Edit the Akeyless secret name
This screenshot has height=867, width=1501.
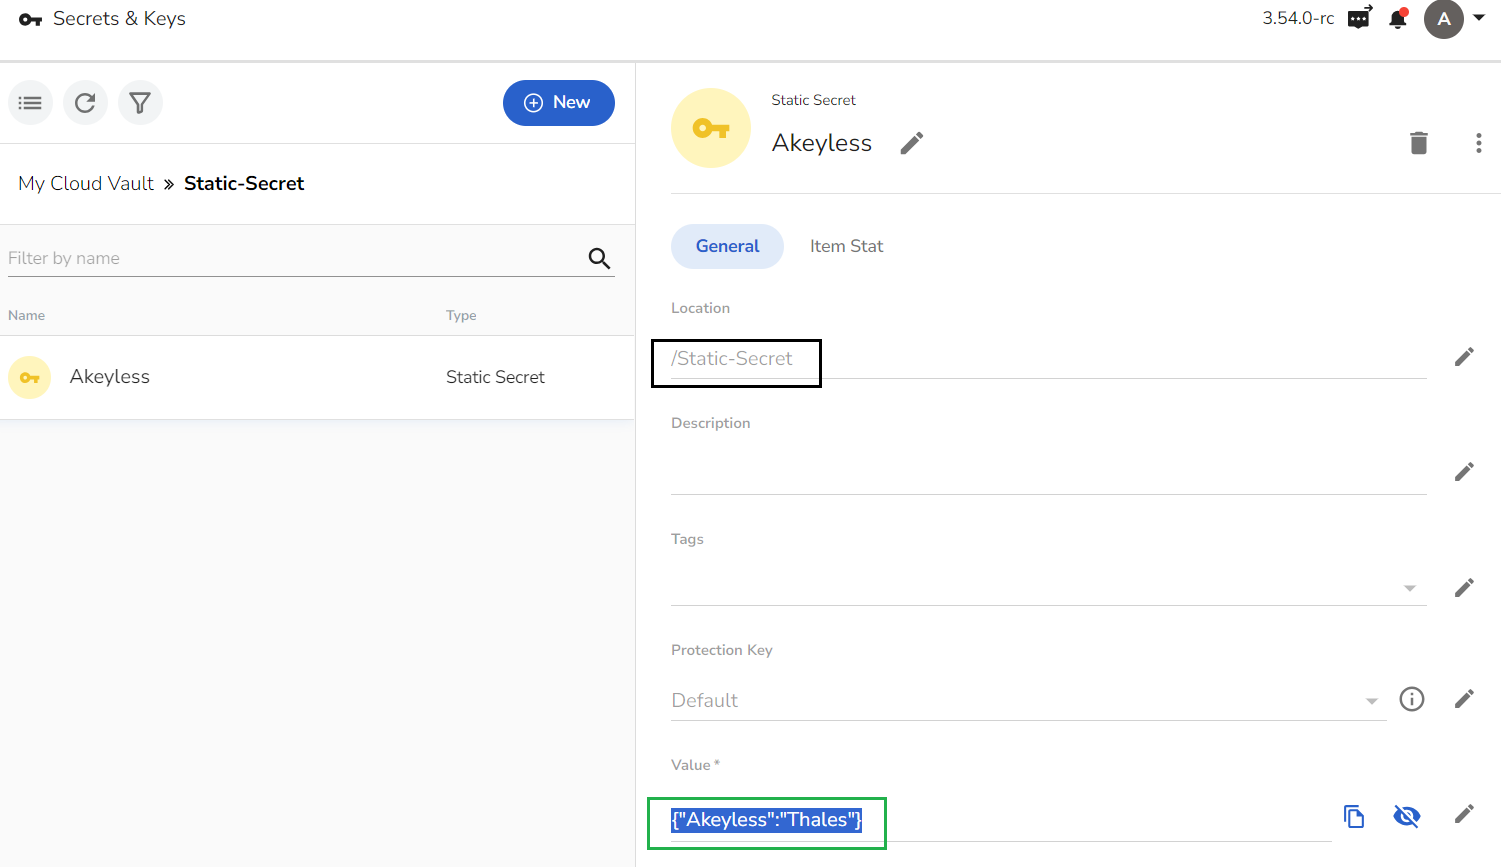pos(911,143)
